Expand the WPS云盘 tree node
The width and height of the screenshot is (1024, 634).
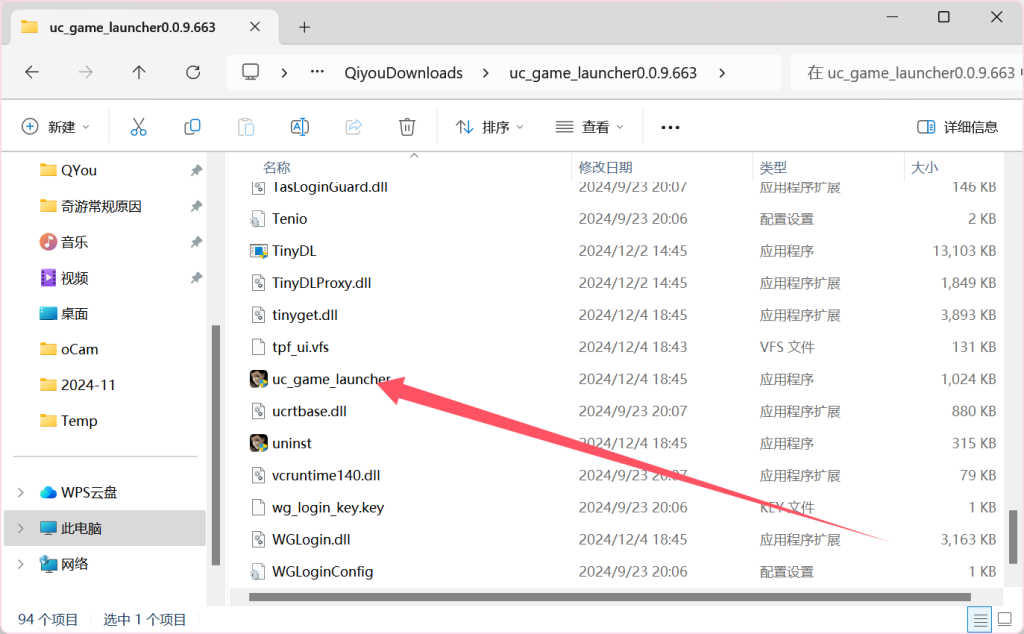(20, 492)
